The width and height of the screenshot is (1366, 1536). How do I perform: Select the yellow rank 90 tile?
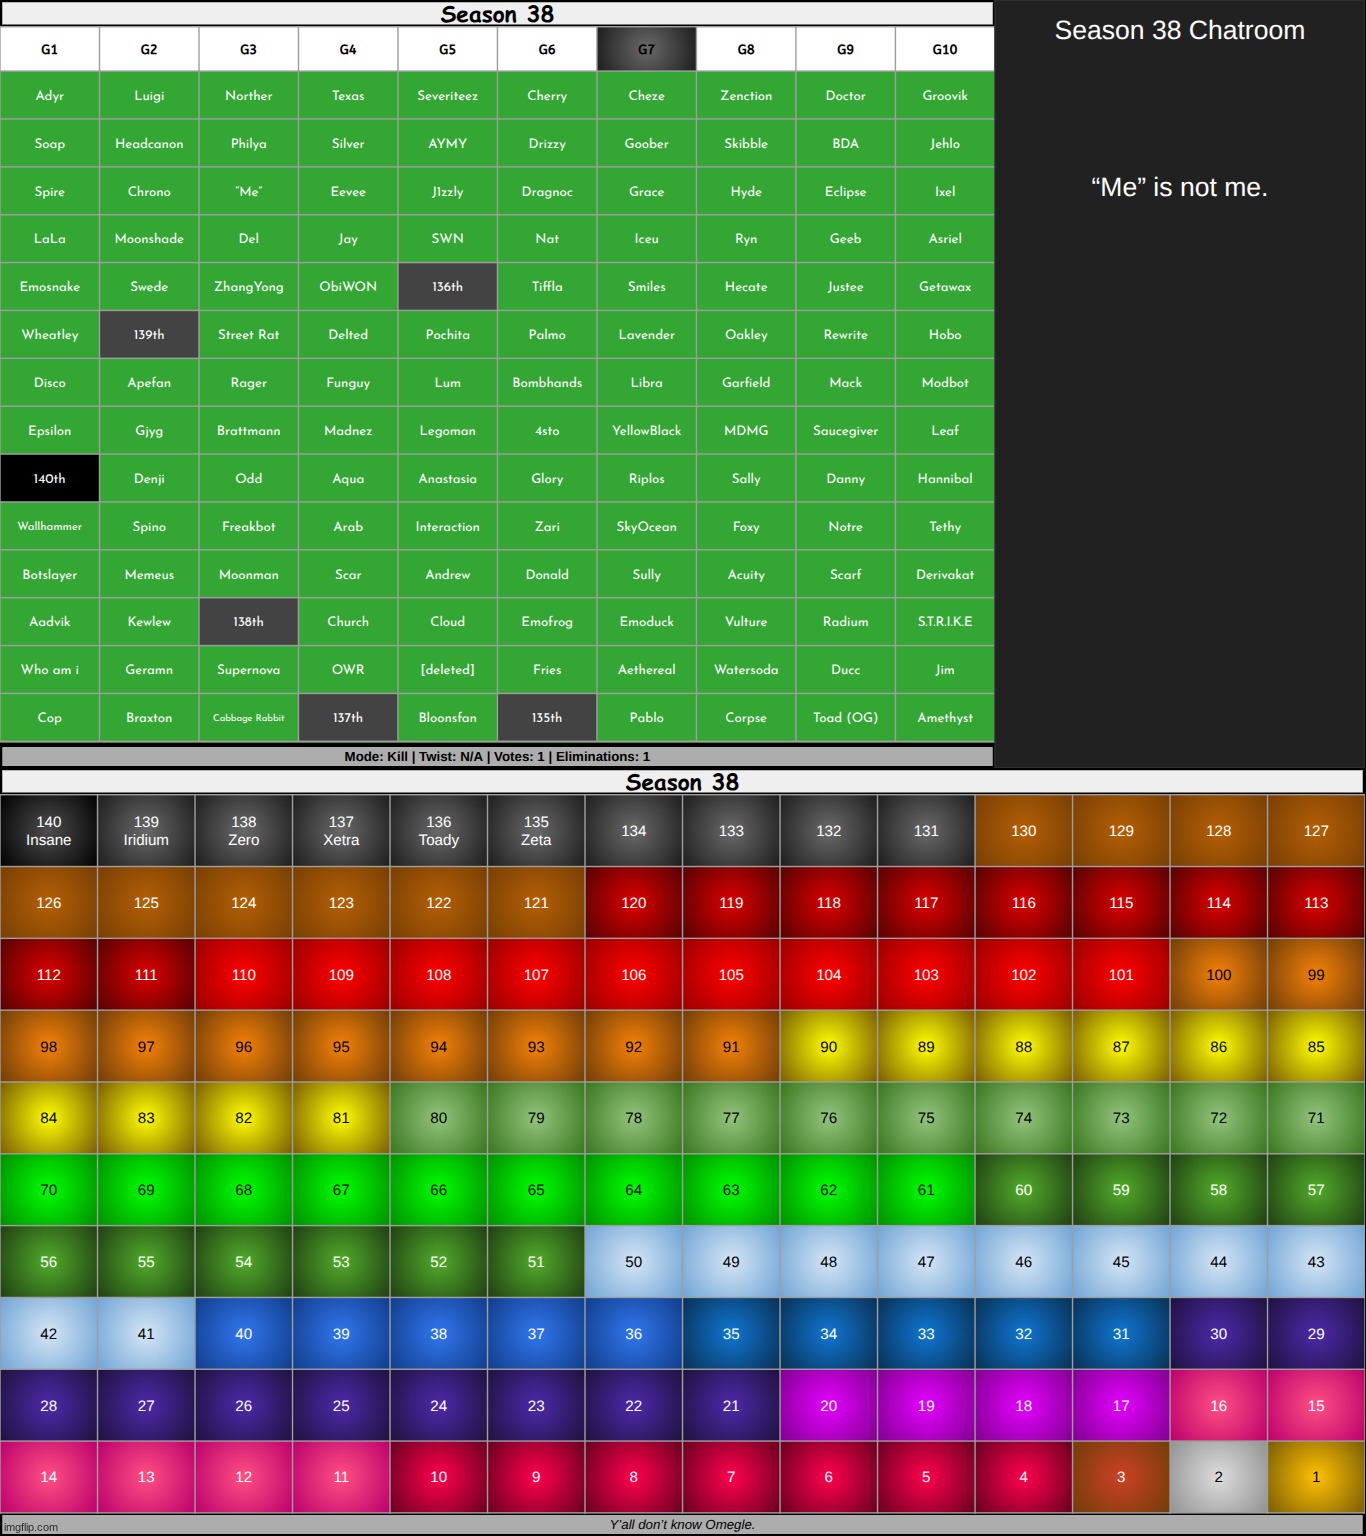coord(828,1047)
